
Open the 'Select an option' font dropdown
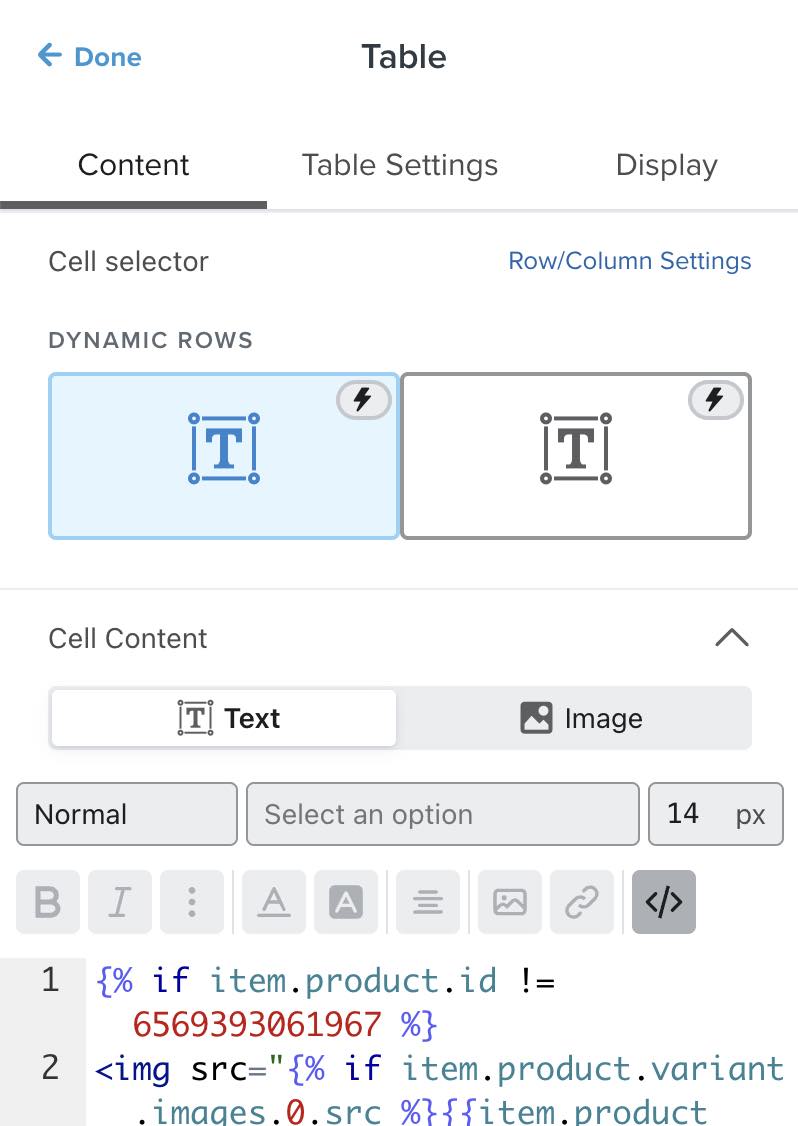point(442,814)
